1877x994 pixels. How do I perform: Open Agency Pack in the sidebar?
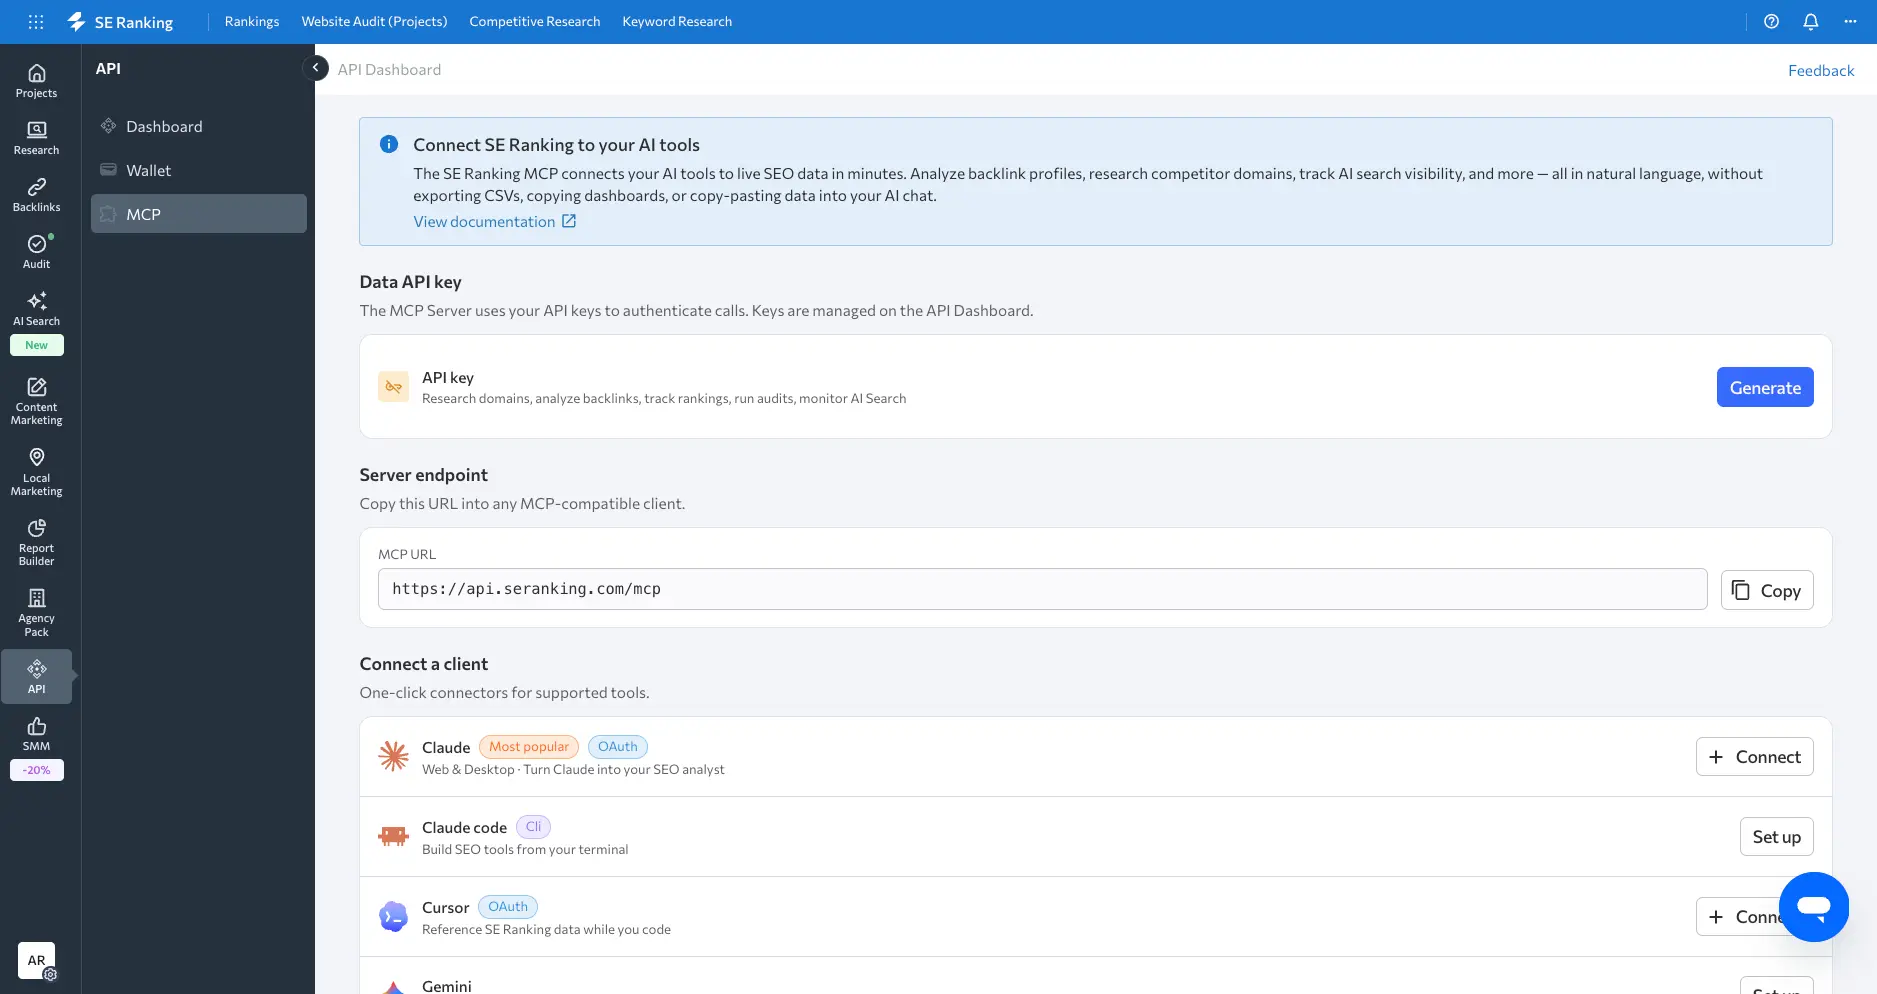36,612
